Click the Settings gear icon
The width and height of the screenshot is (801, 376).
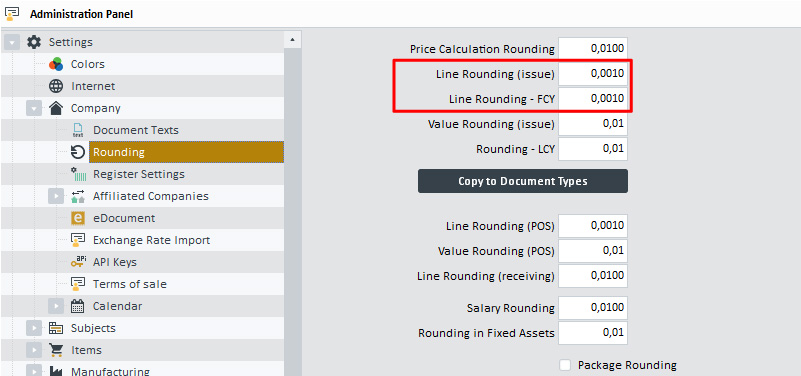point(34,42)
